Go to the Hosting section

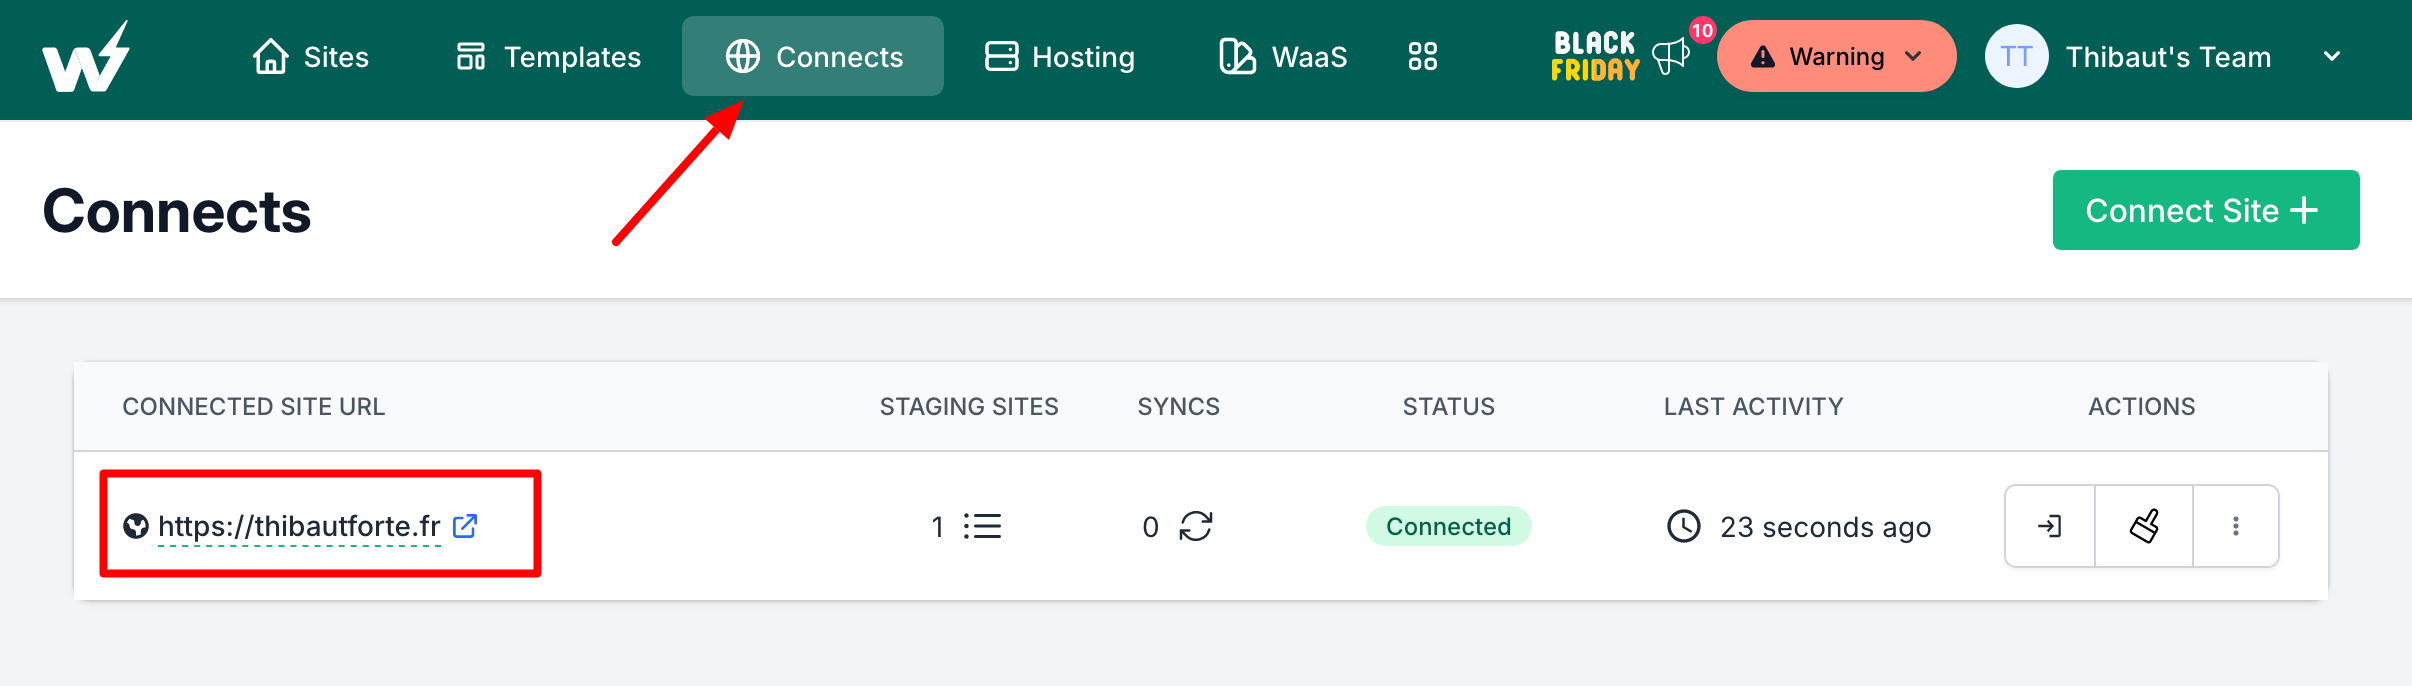coord(1060,57)
